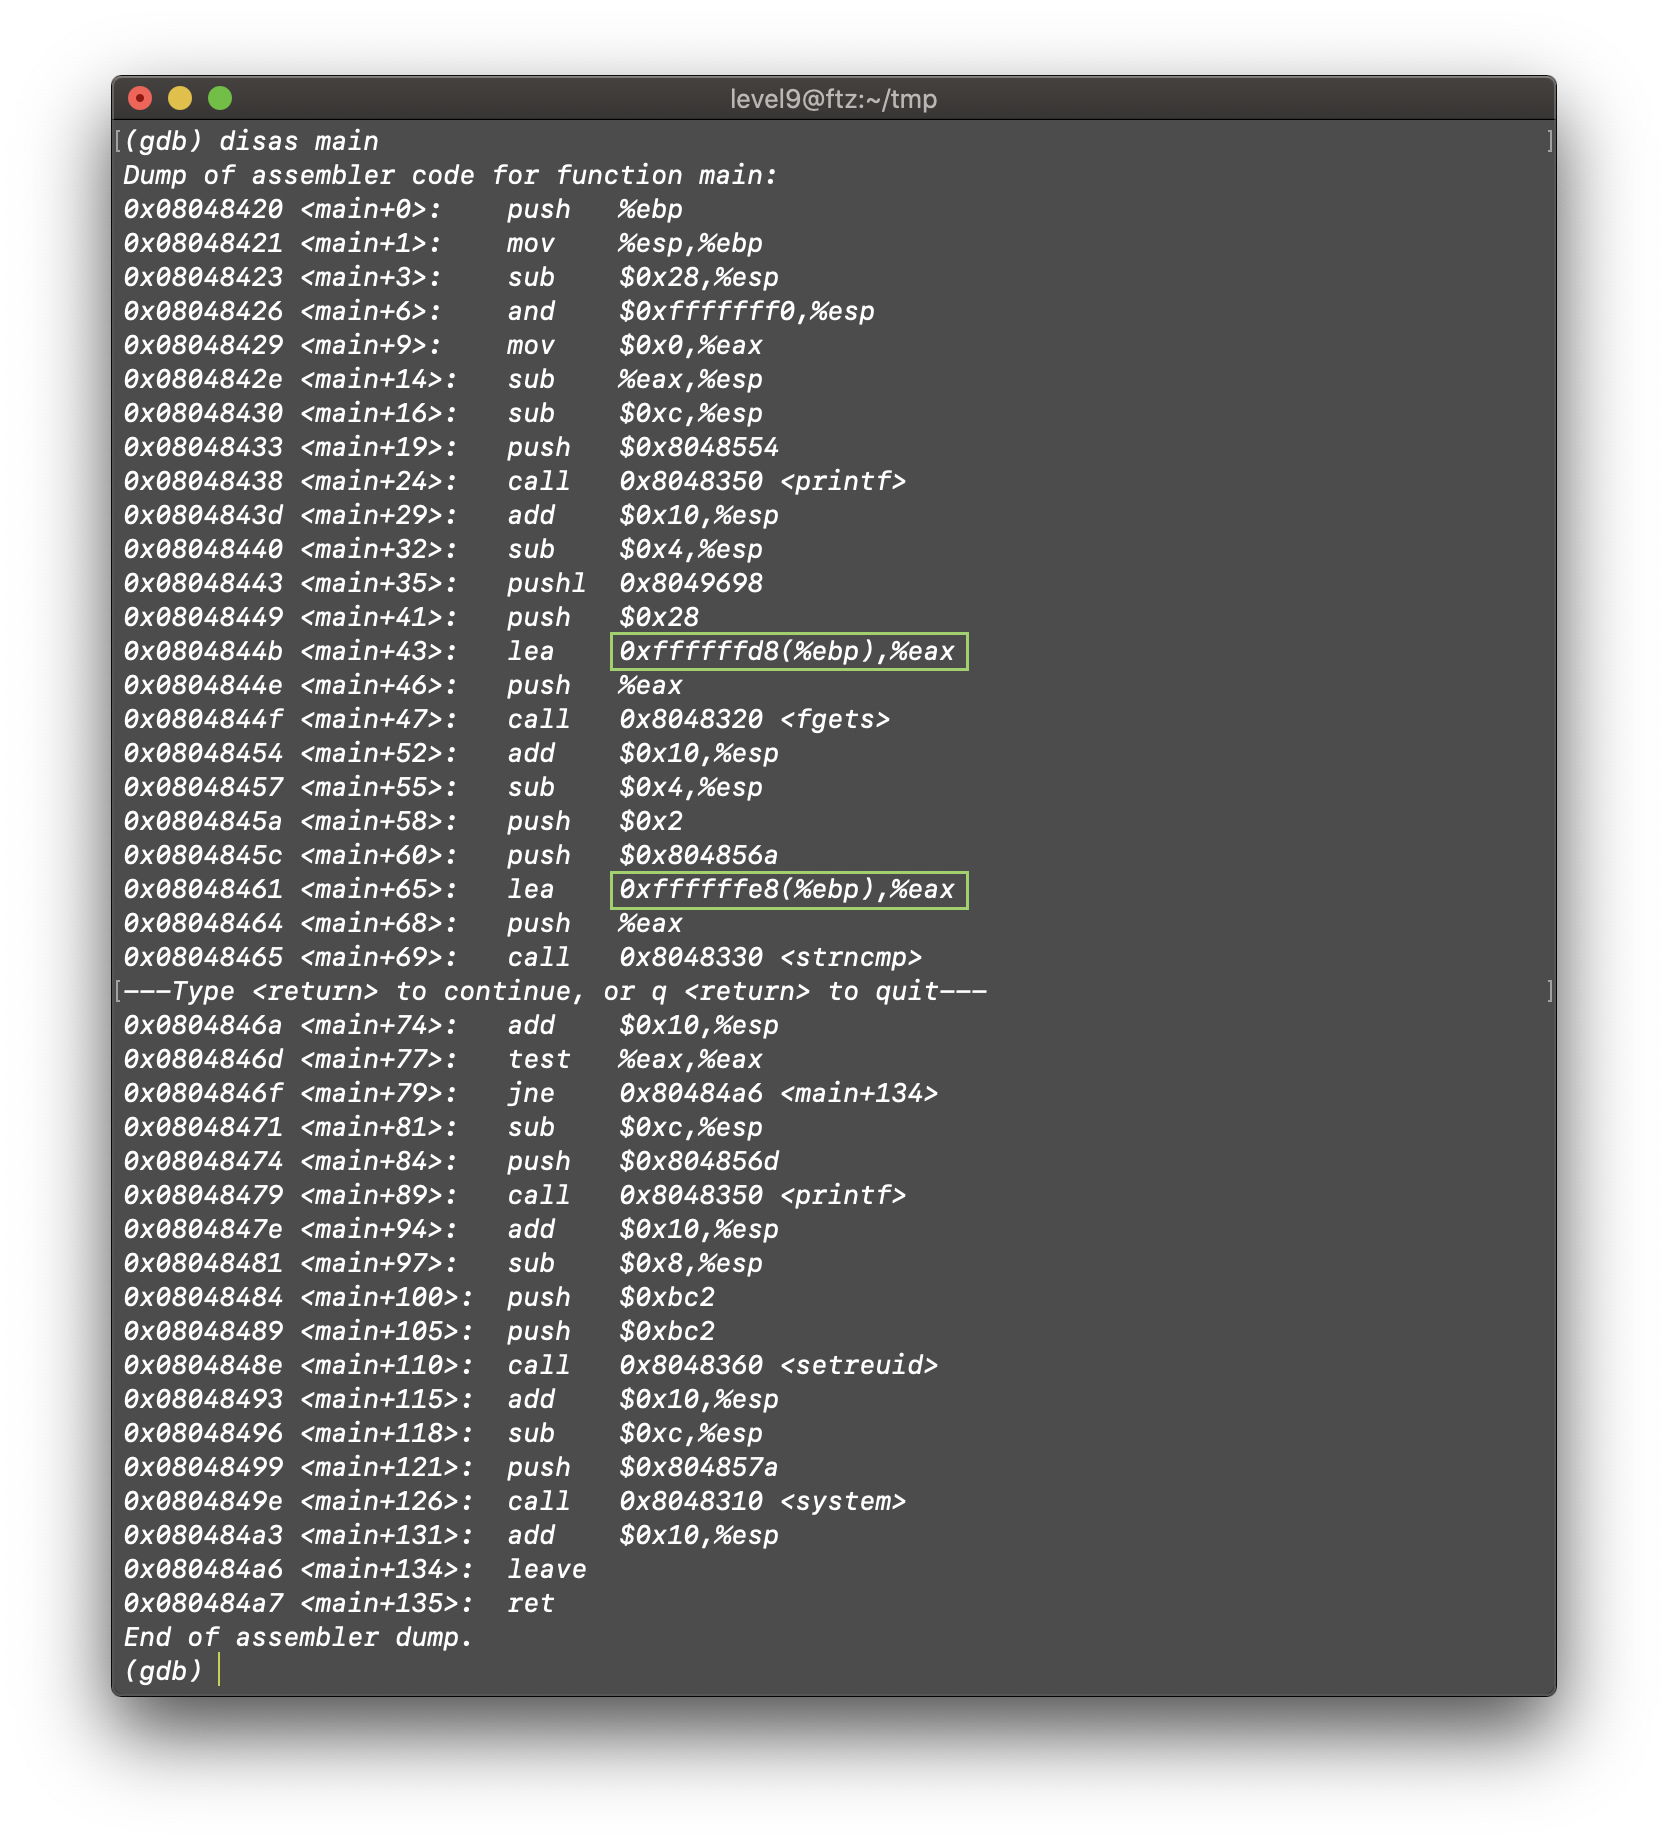Screen dimensions: 1668x1844
Task: Click the 'Type <return> to continue' pager prompt
Action: [554, 991]
